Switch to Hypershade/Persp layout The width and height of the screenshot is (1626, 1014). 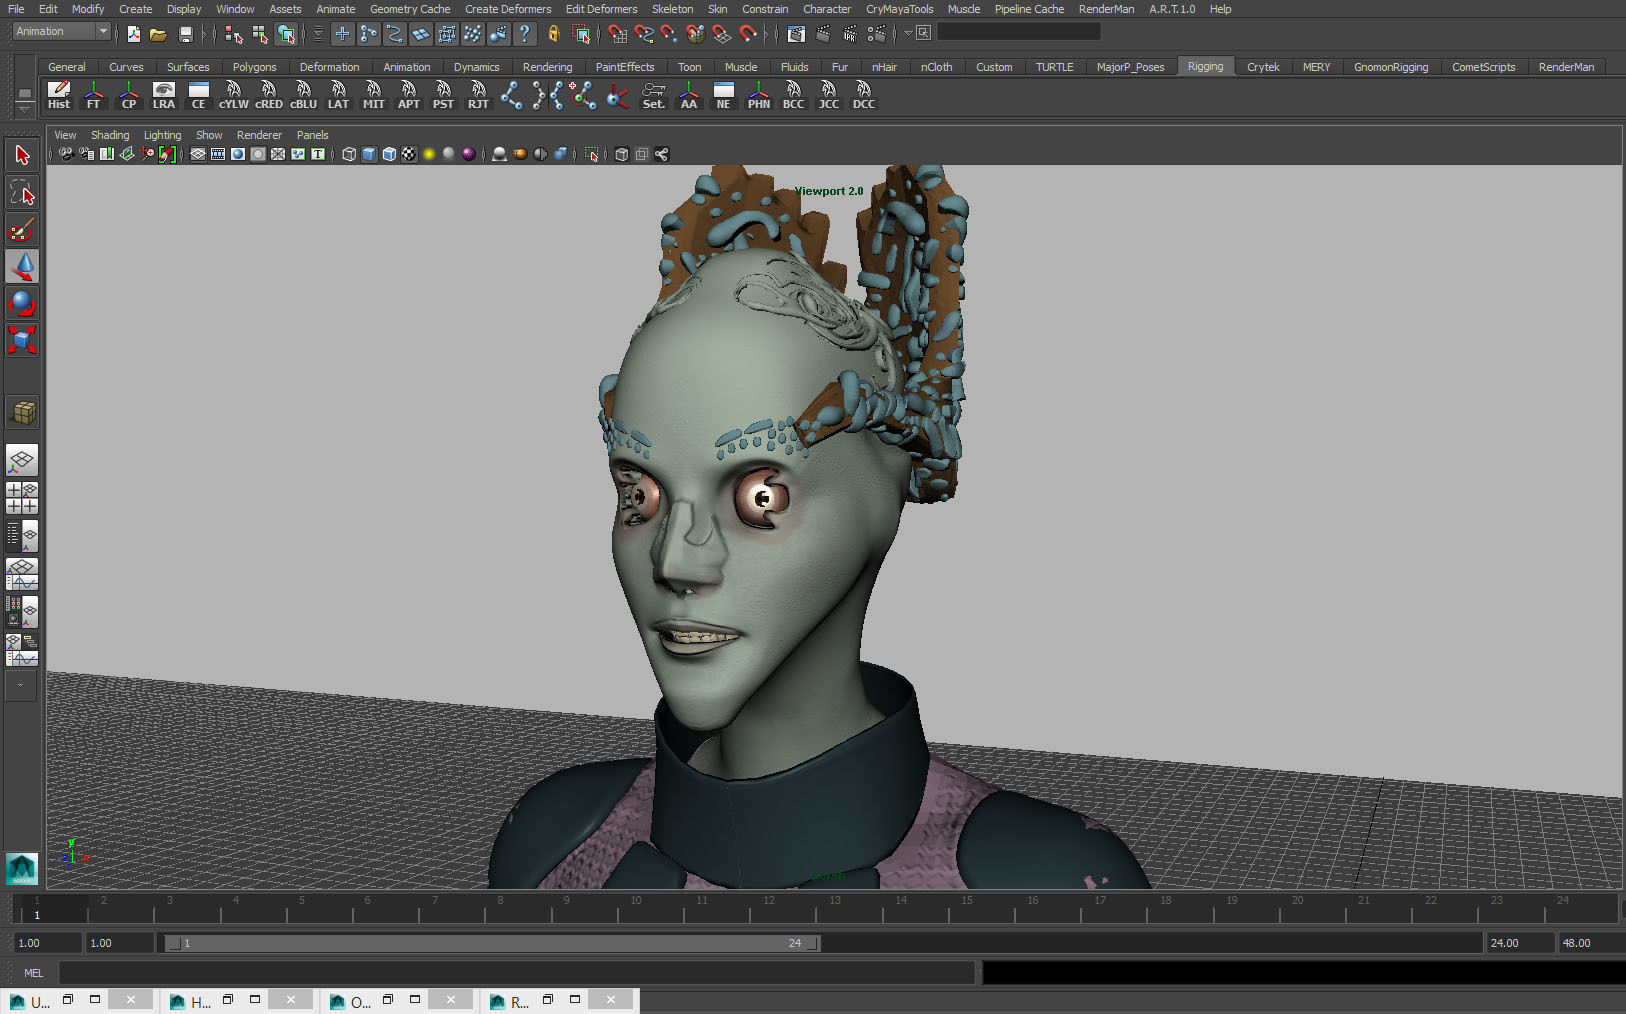[x=22, y=612]
